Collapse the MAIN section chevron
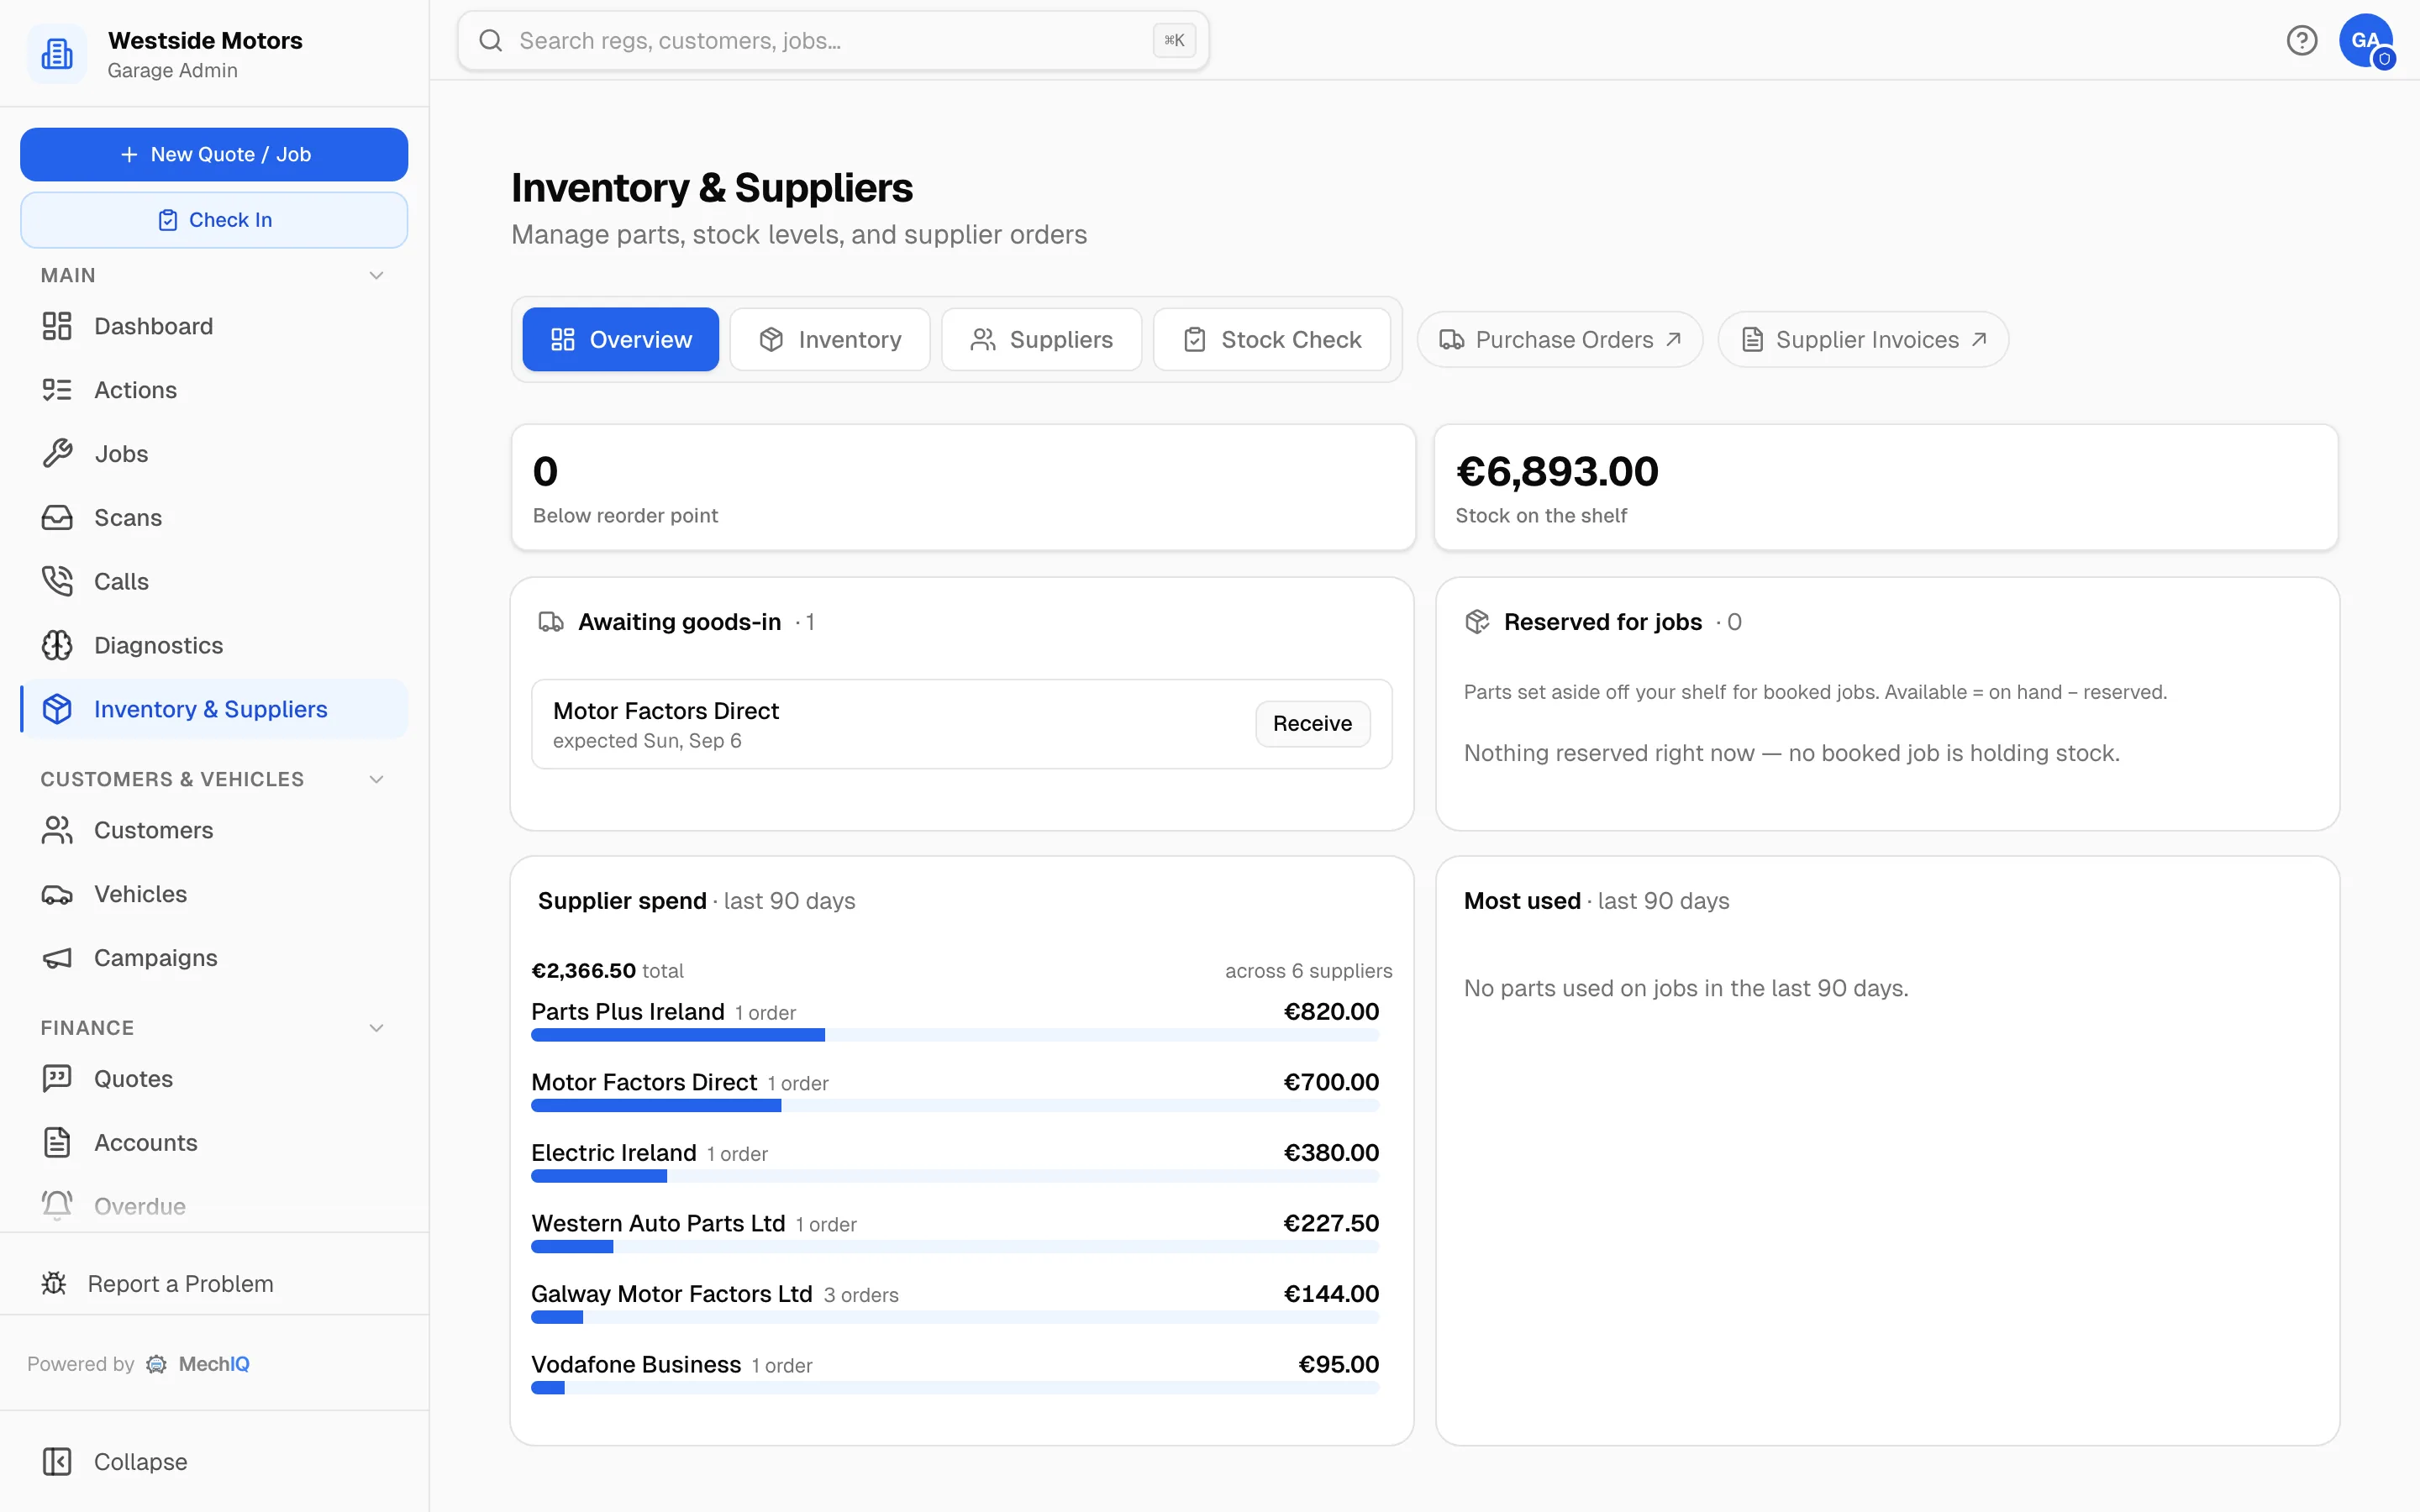This screenshot has width=2420, height=1512. tap(377, 275)
